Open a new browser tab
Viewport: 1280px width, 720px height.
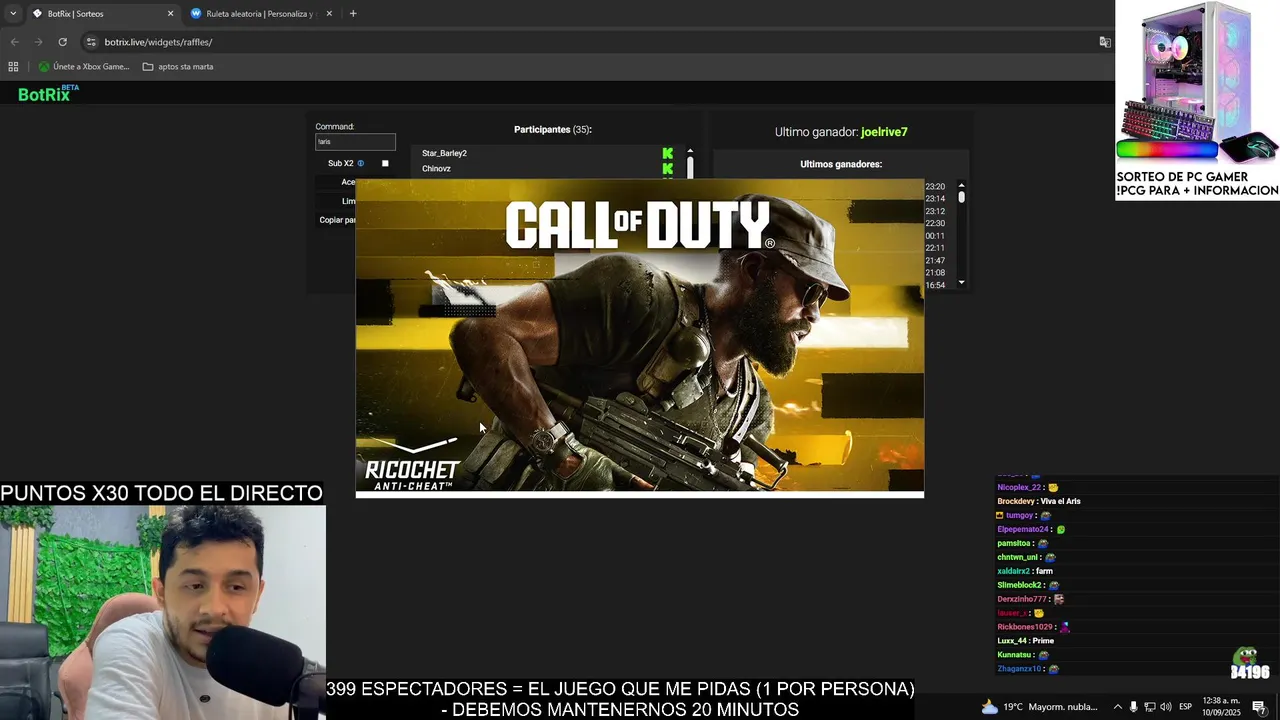pyautogui.click(x=353, y=14)
